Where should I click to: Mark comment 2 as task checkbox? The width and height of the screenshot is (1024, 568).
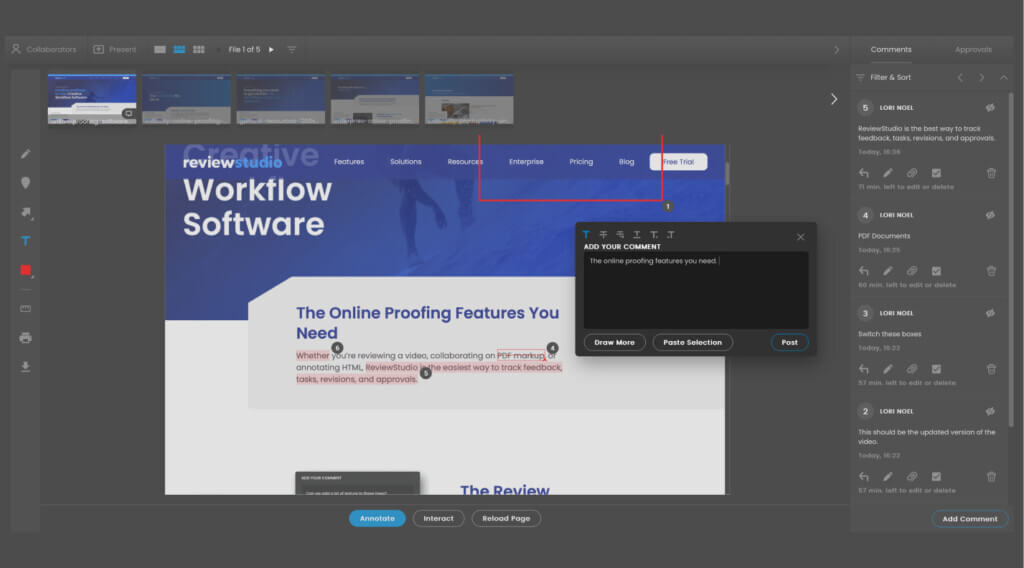click(x=936, y=477)
